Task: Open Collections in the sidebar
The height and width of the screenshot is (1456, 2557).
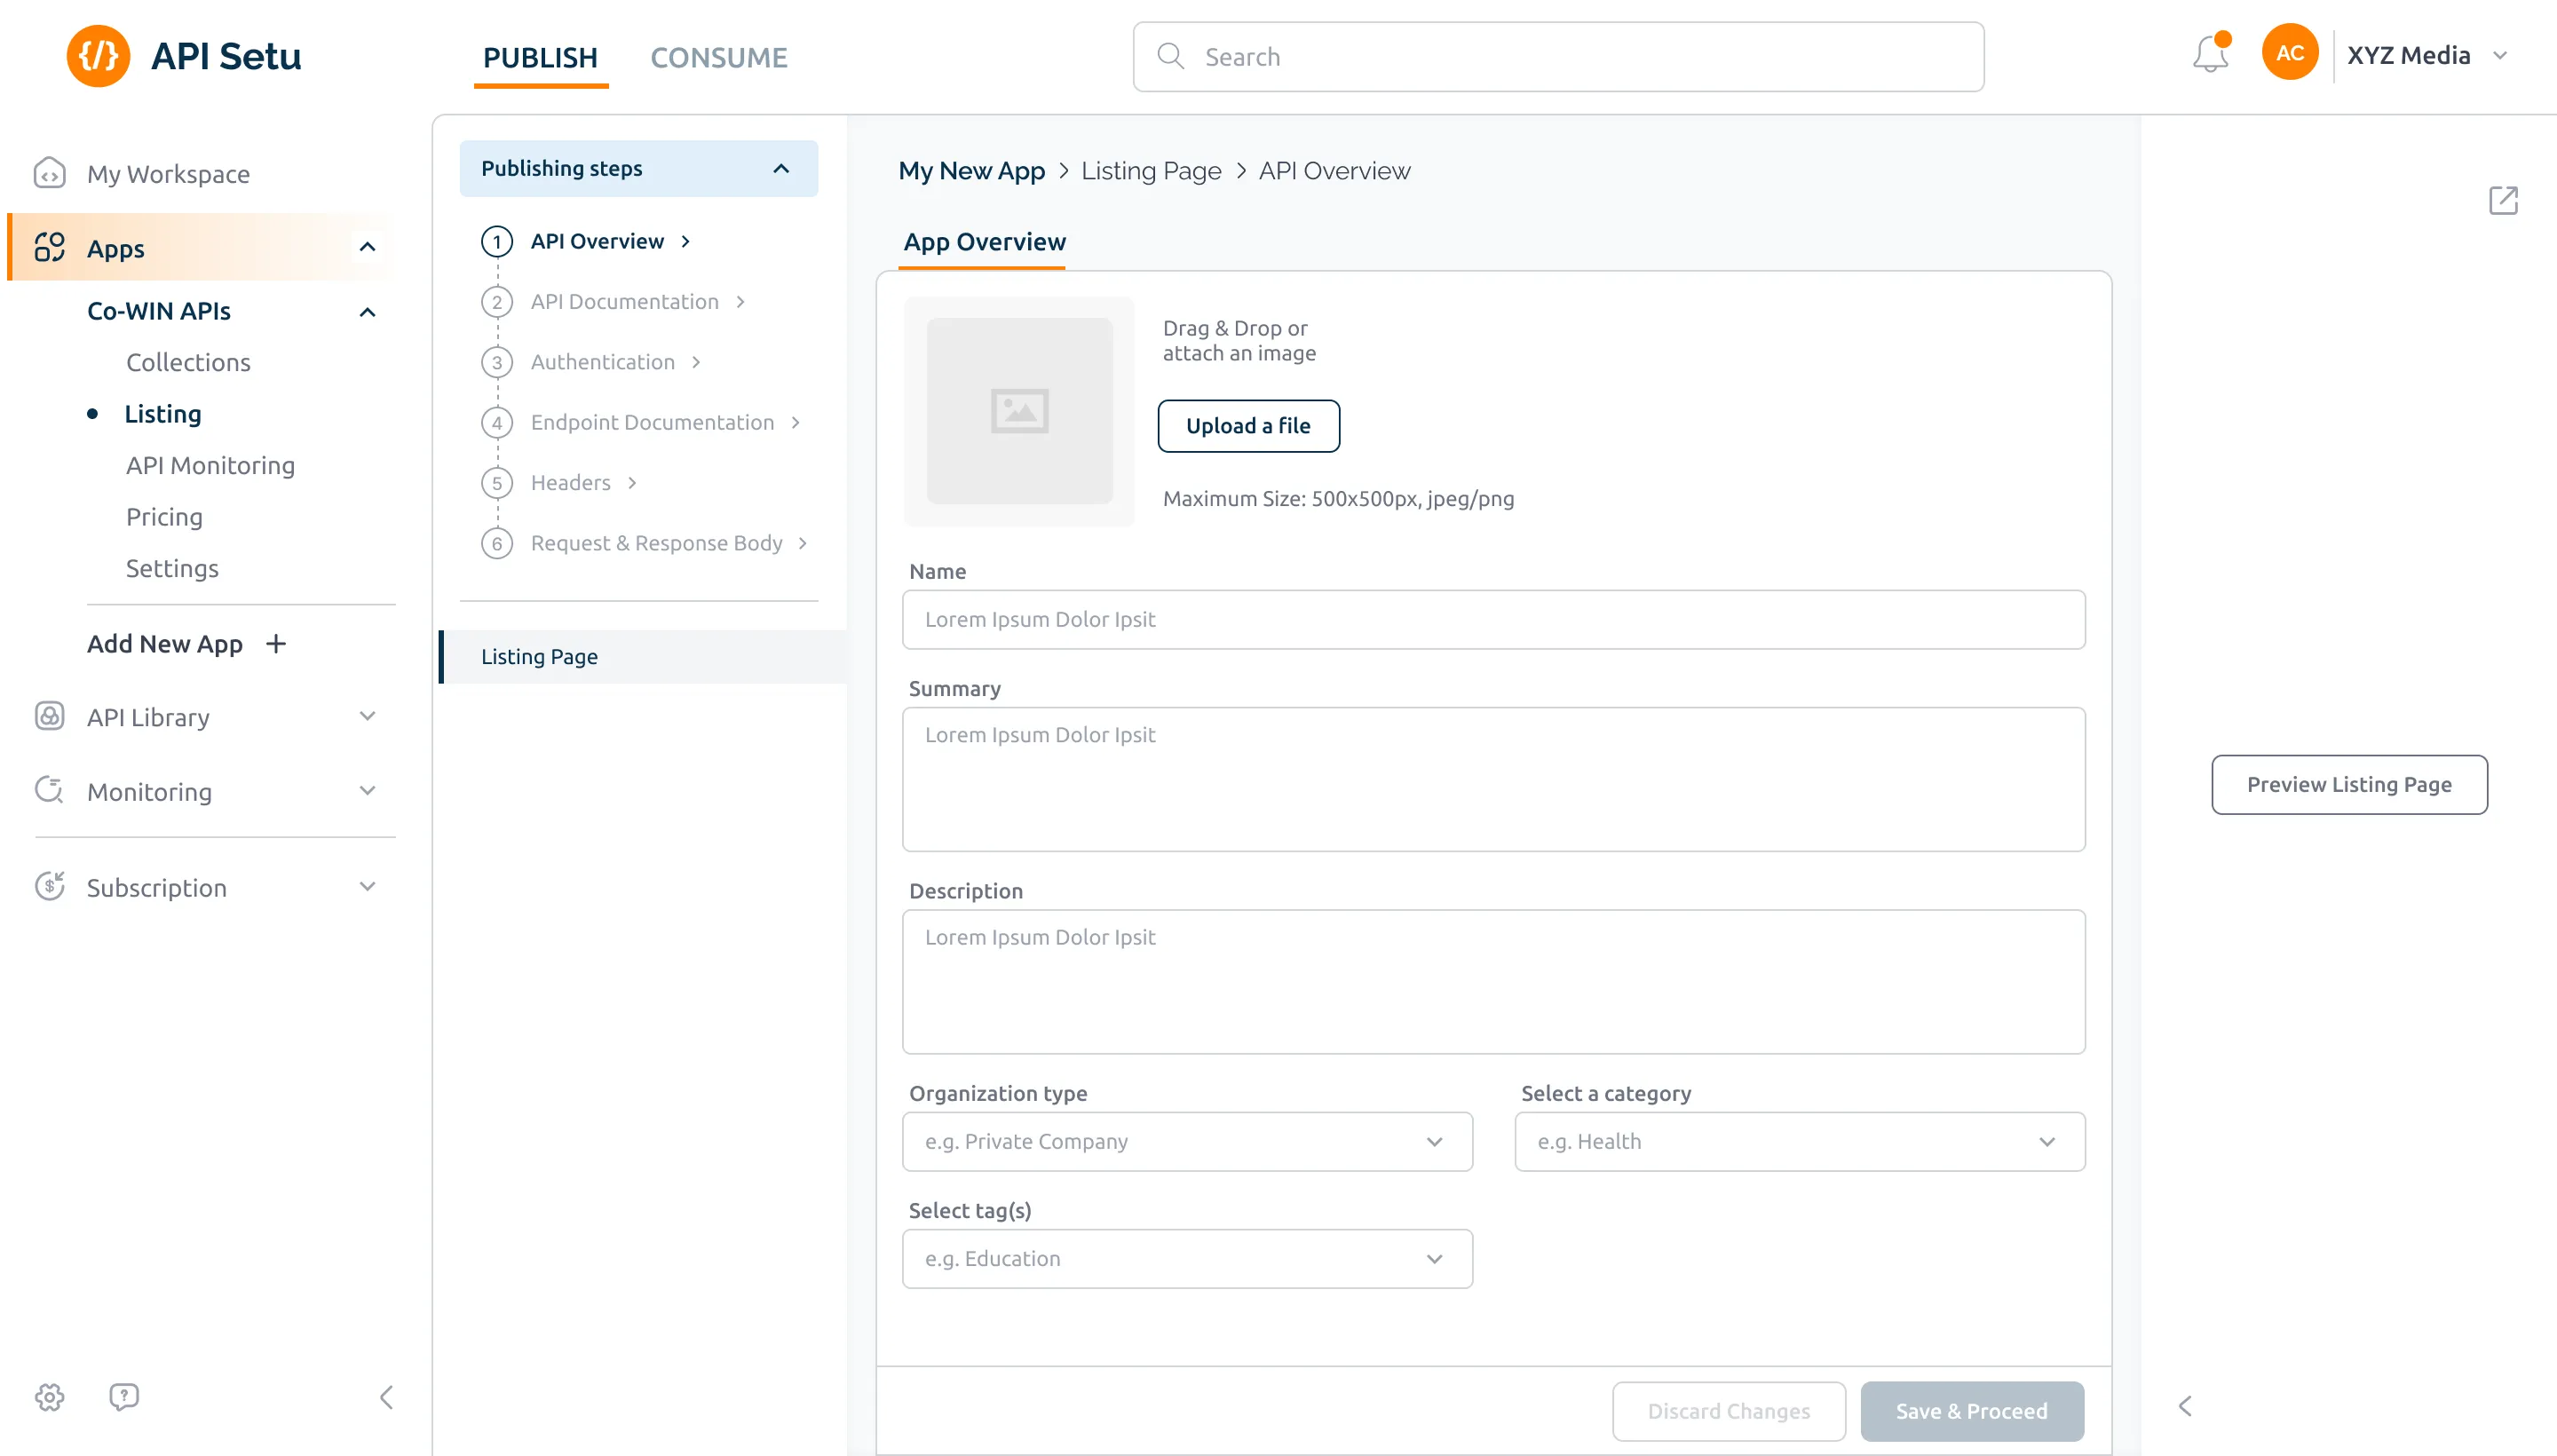Action: pyautogui.click(x=188, y=362)
